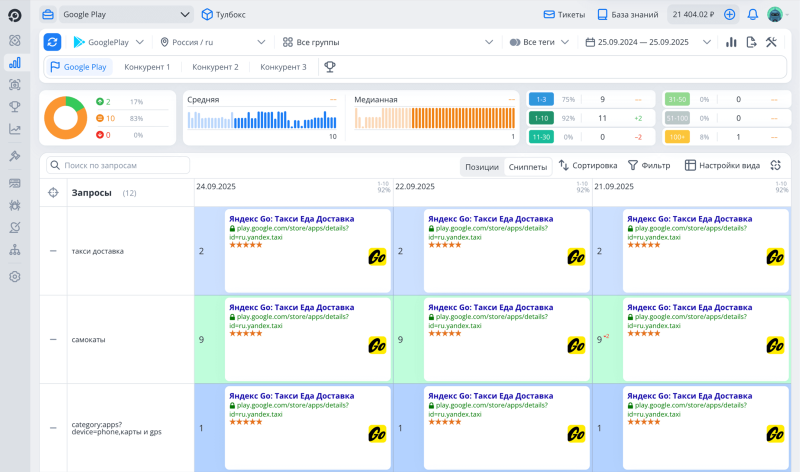Viewport: 800px width, 472px height.
Task: Open the База знаний link
Action: (629, 15)
